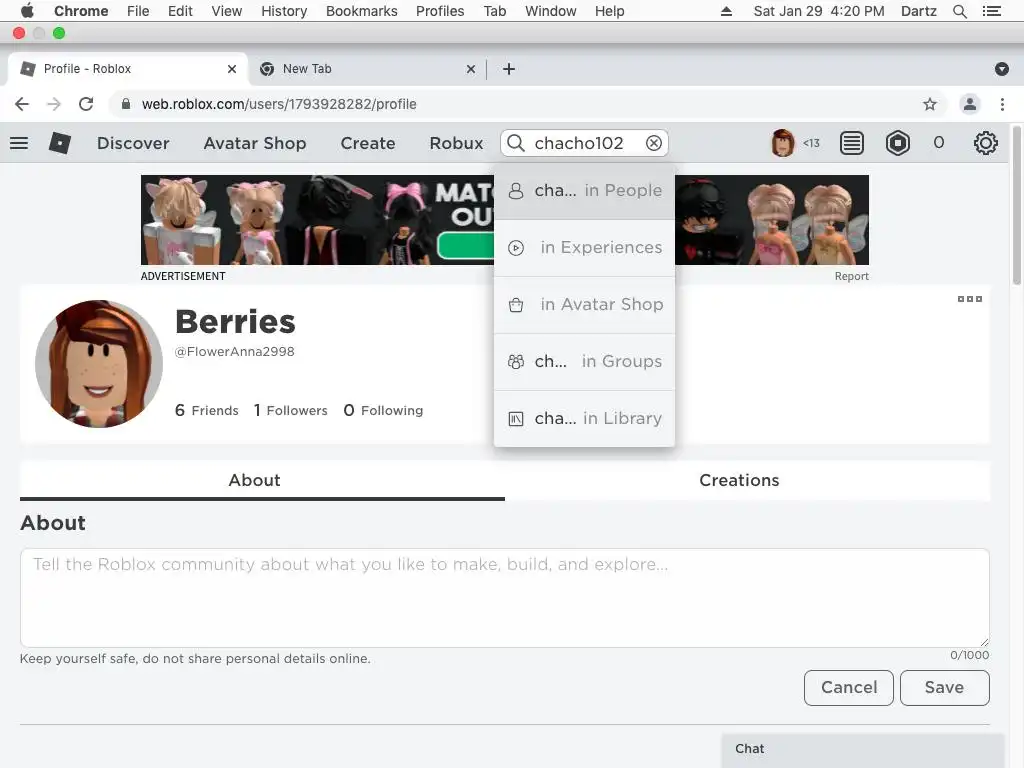The image size is (1024, 768).
Task: View the 6 Friends list
Action: click(206, 410)
